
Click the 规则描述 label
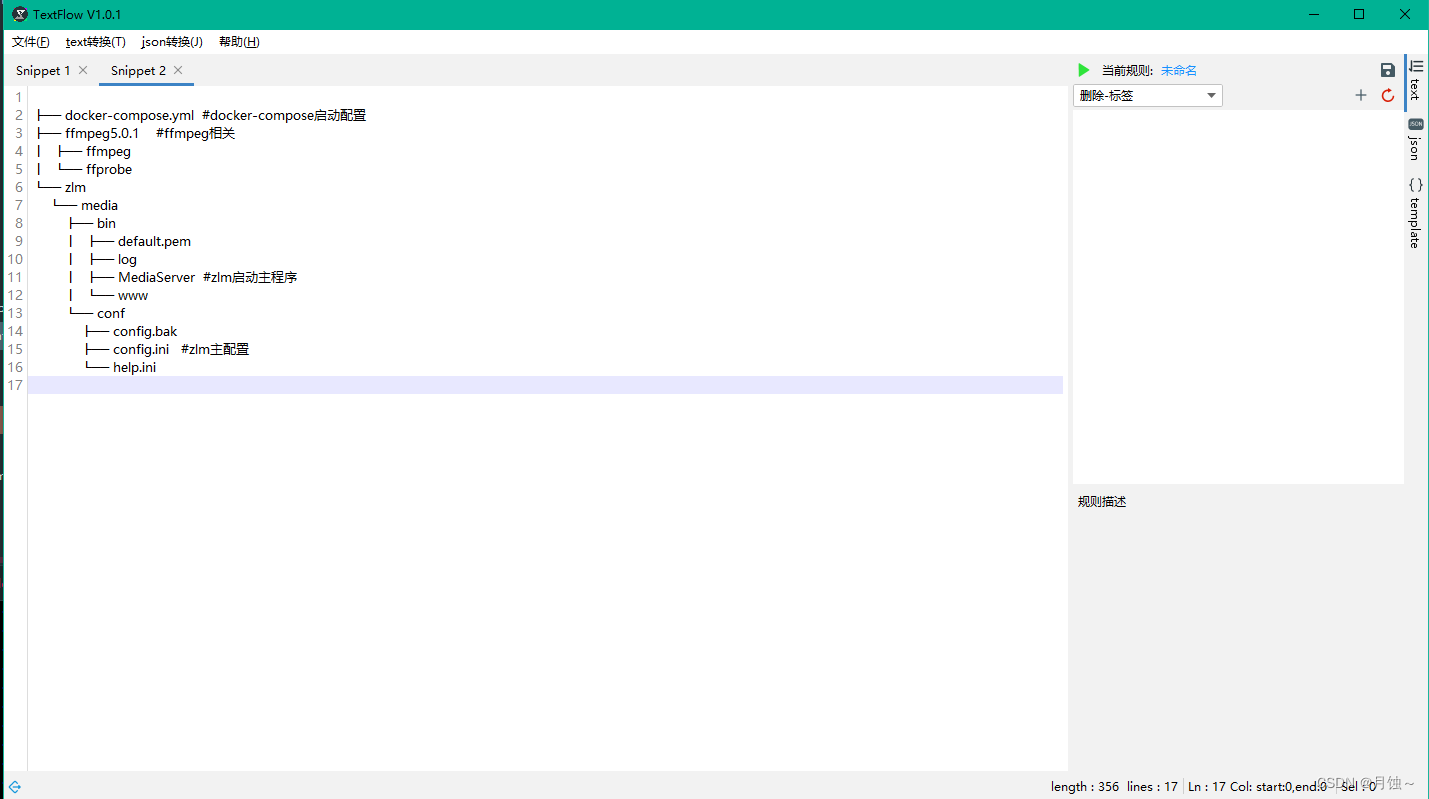pos(1102,502)
